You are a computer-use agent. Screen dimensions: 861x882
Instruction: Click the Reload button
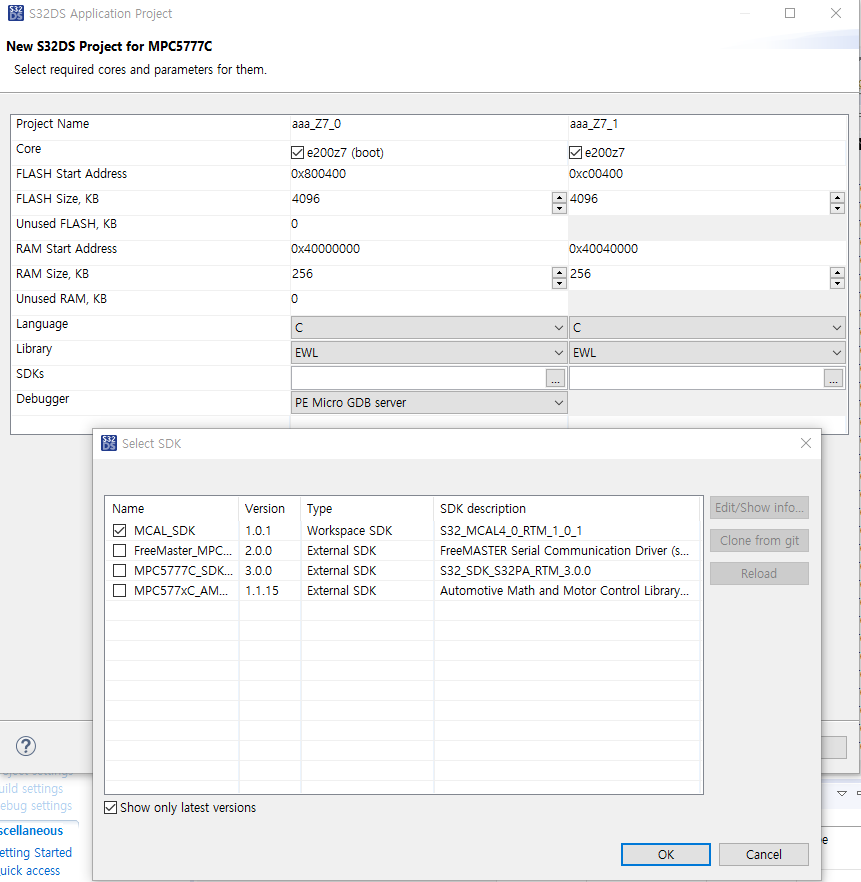pyautogui.click(x=759, y=574)
